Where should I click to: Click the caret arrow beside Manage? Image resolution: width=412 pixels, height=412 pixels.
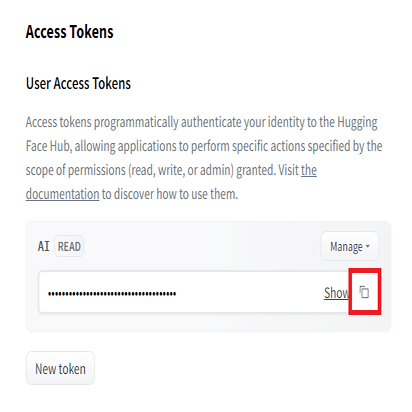368,246
